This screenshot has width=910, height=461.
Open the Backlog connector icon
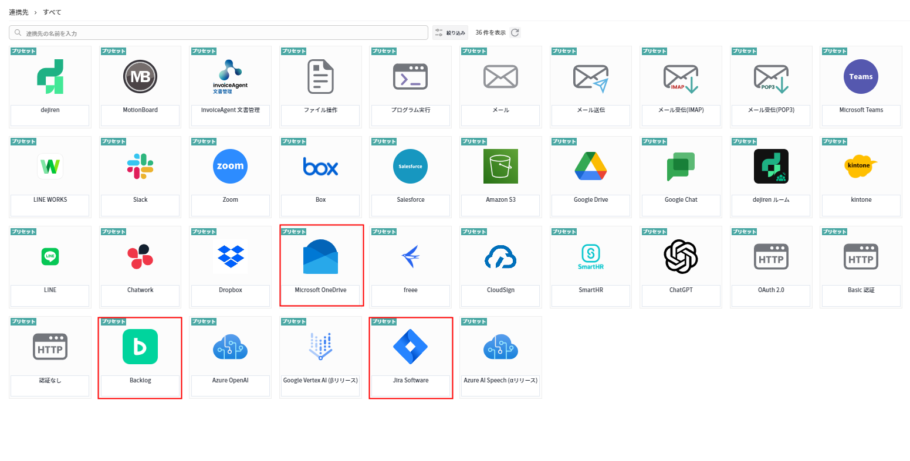140,347
